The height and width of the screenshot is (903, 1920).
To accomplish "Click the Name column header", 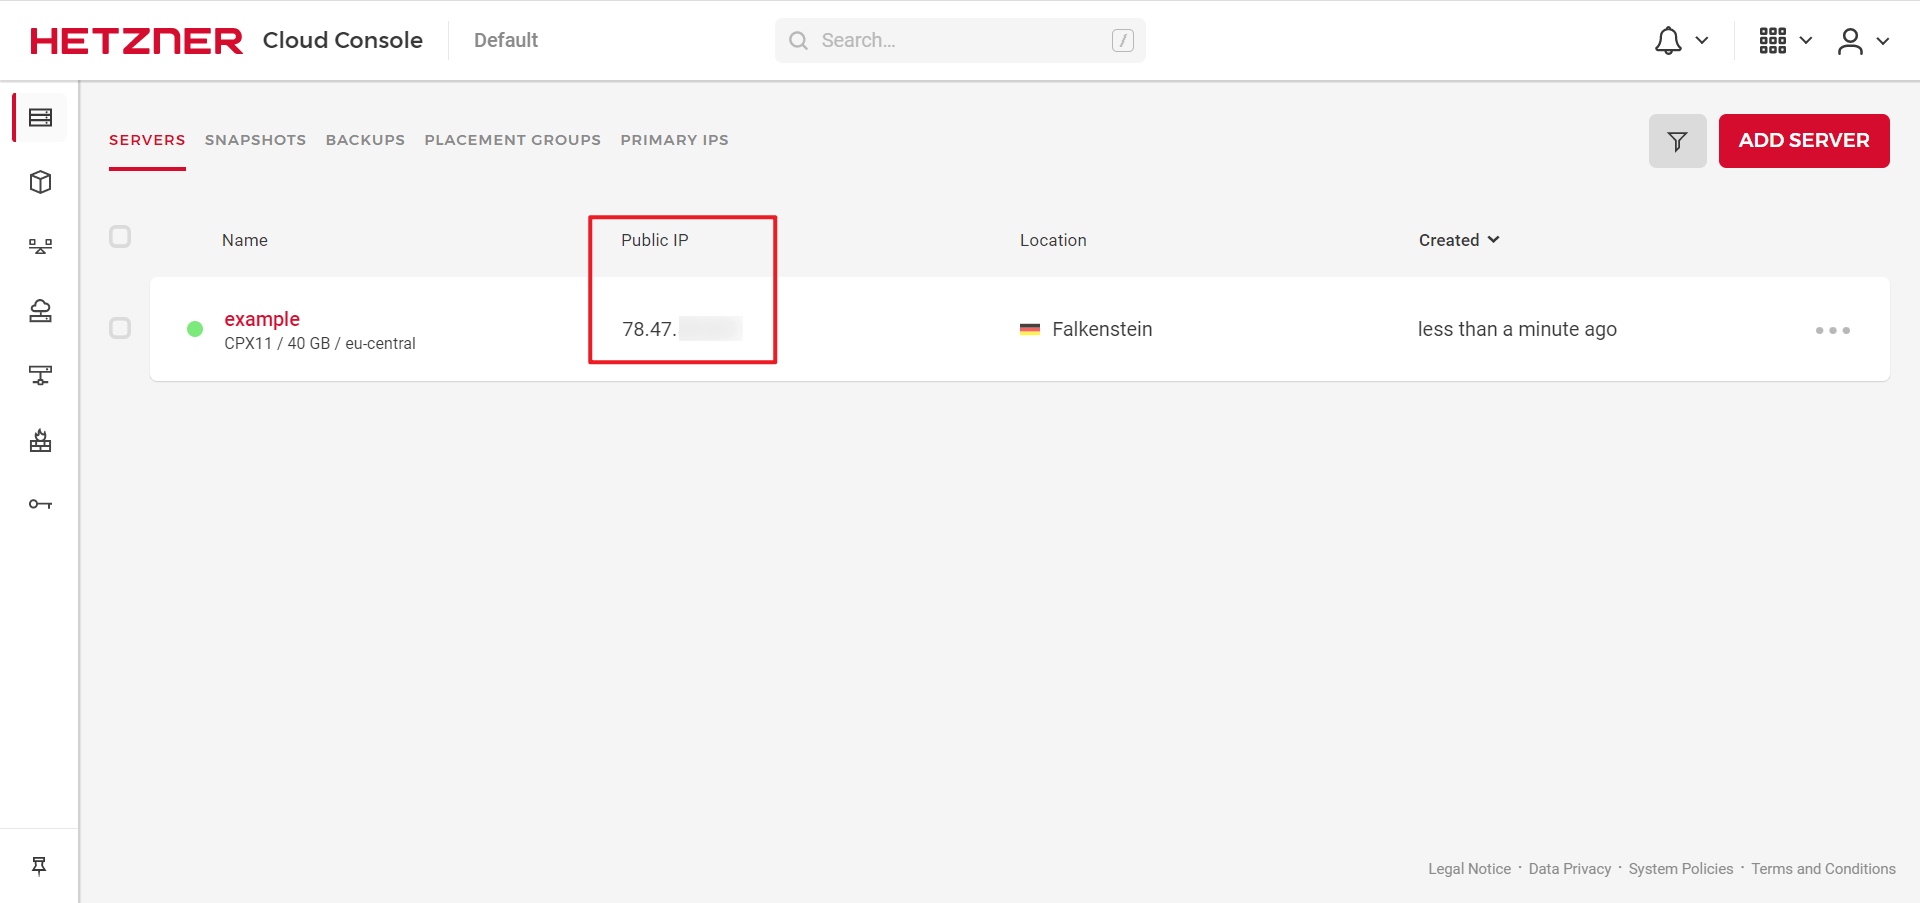I will point(245,240).
